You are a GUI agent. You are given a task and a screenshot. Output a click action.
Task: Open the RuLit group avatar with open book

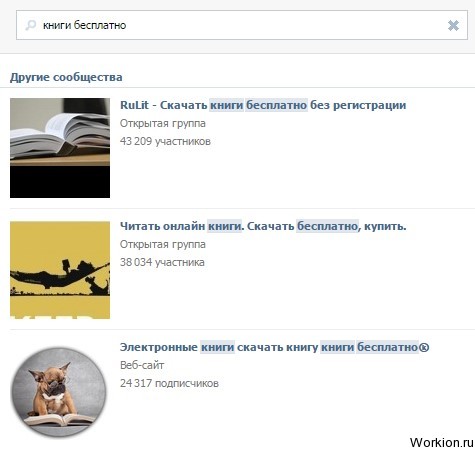tap(60, 148)
